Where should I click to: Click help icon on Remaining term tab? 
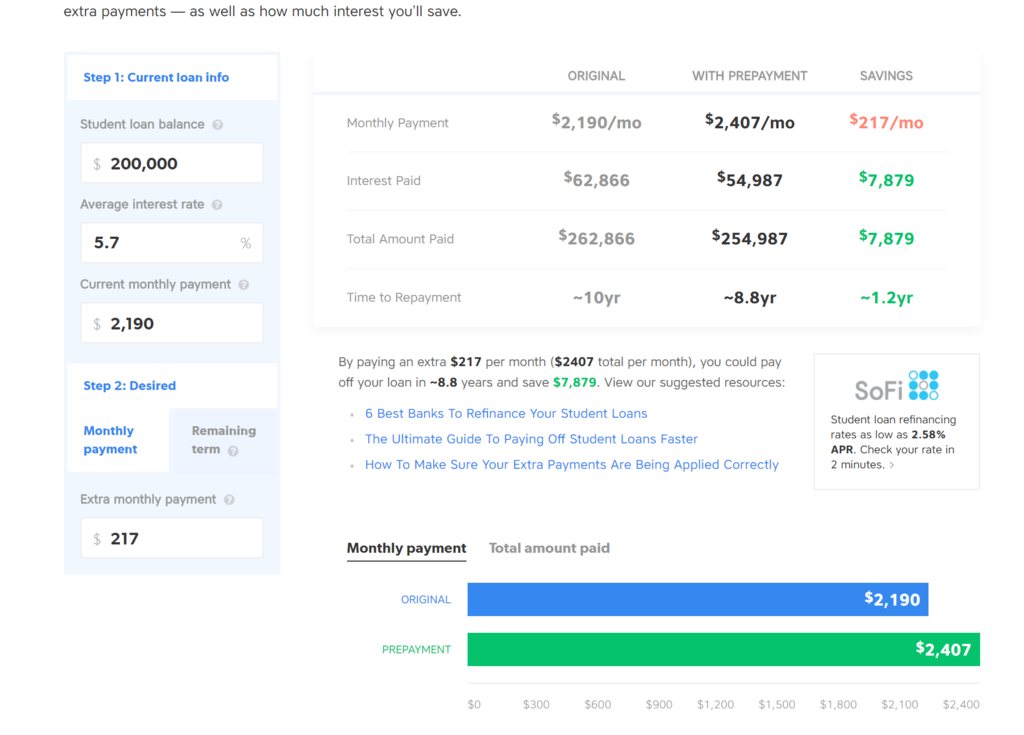point(233,451)
